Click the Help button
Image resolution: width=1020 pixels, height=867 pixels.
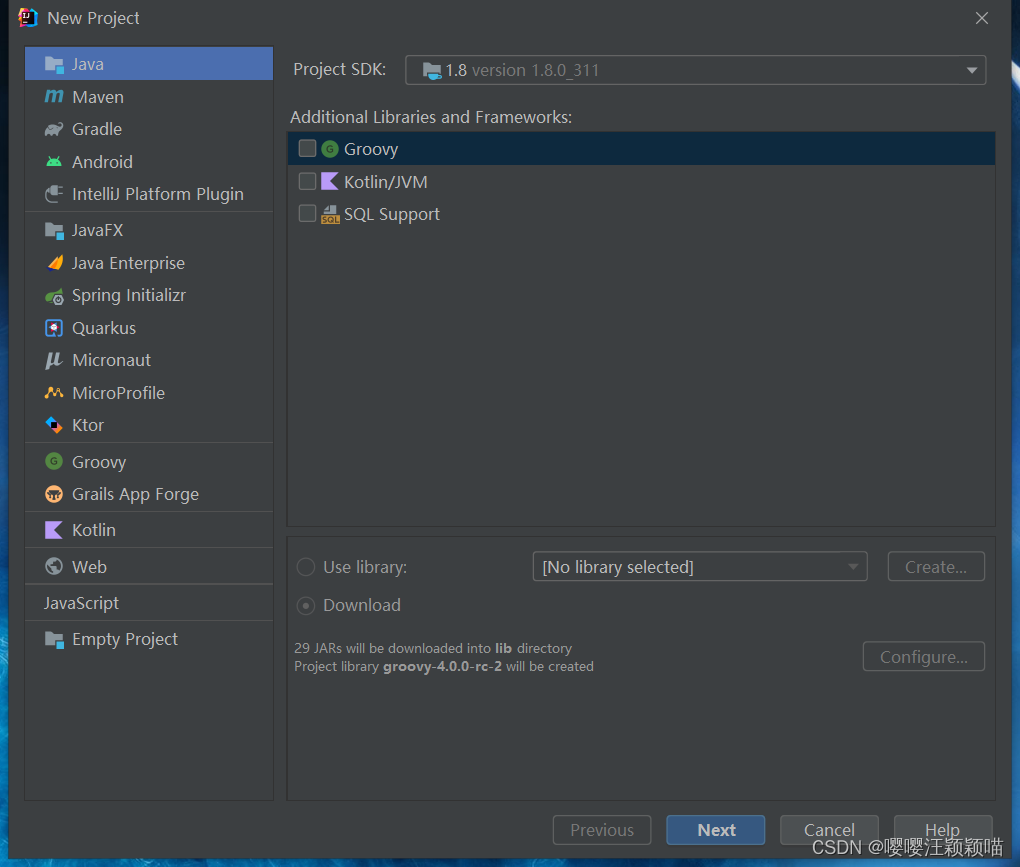tap(943, 830)
